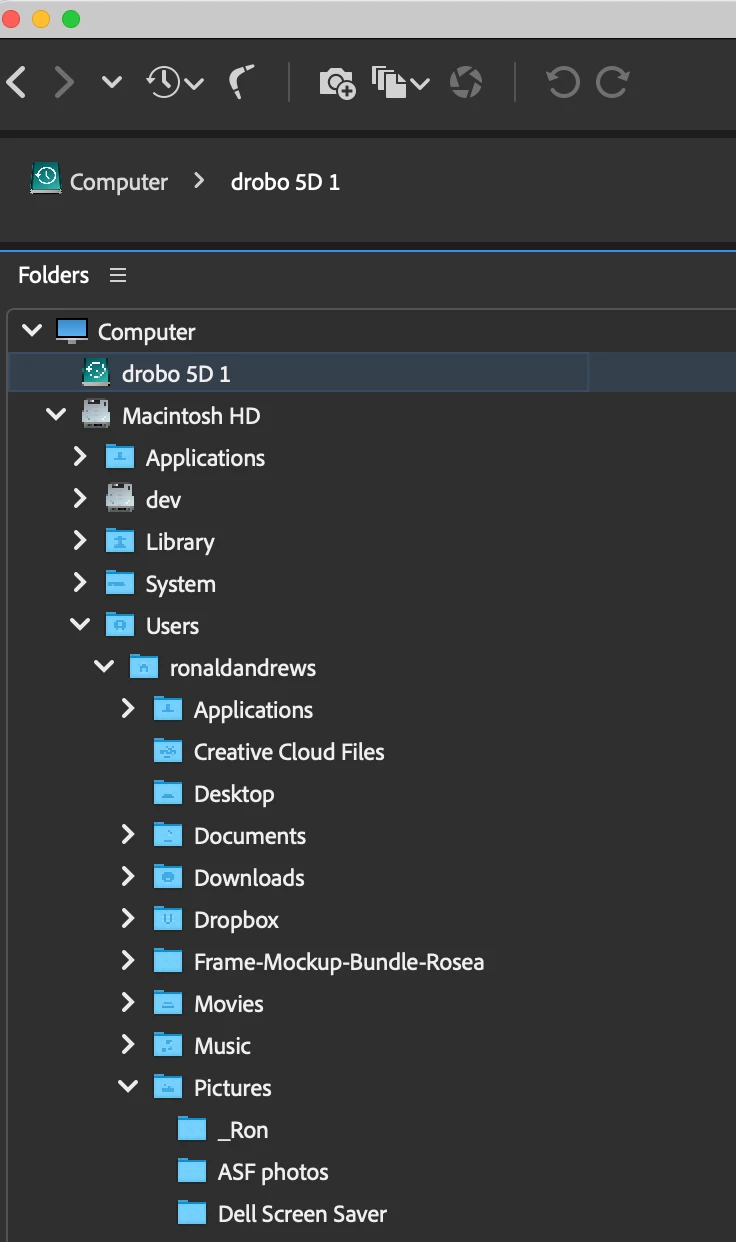Click the dev disk icon

120,498
